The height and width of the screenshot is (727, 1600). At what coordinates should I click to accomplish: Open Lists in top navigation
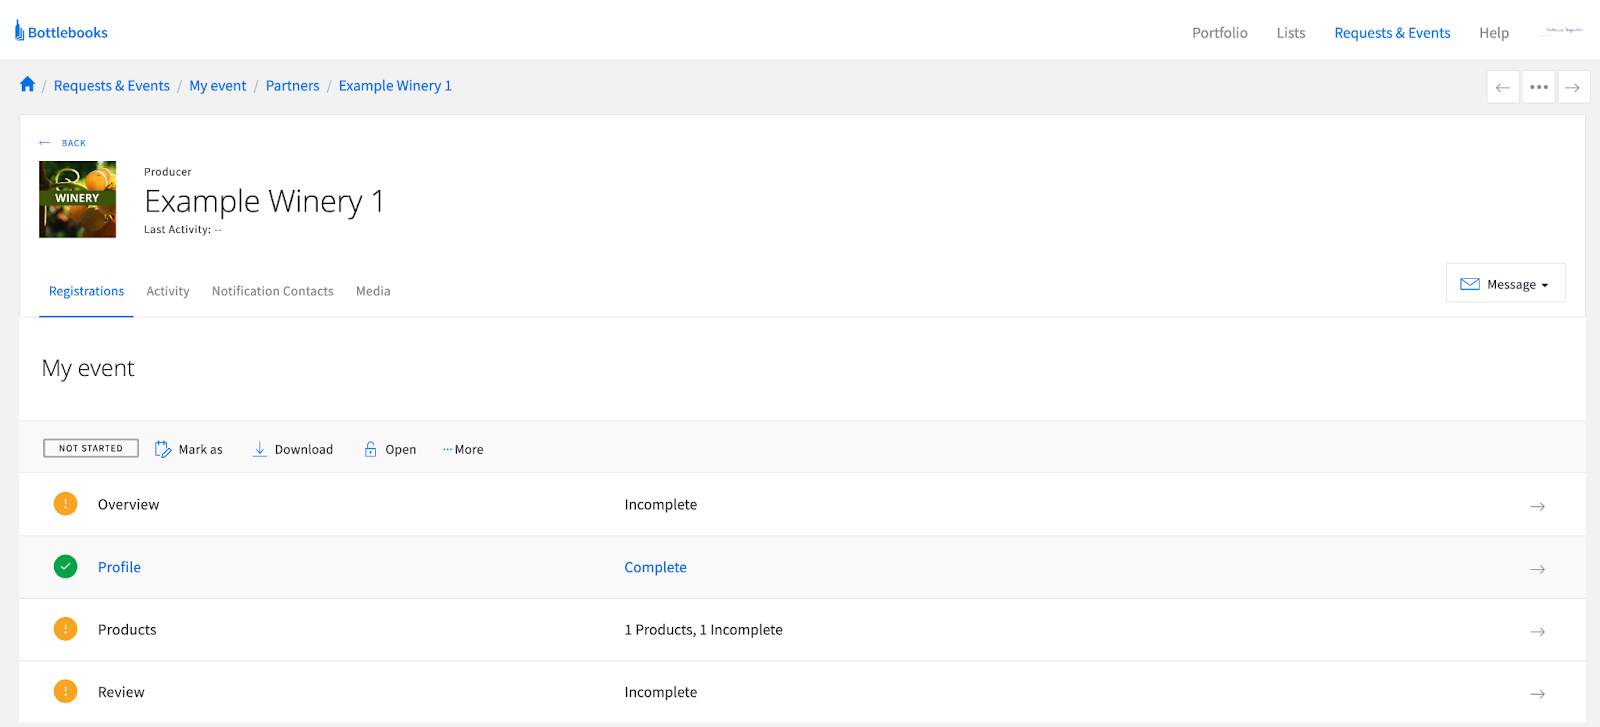tap(1291, 33)
